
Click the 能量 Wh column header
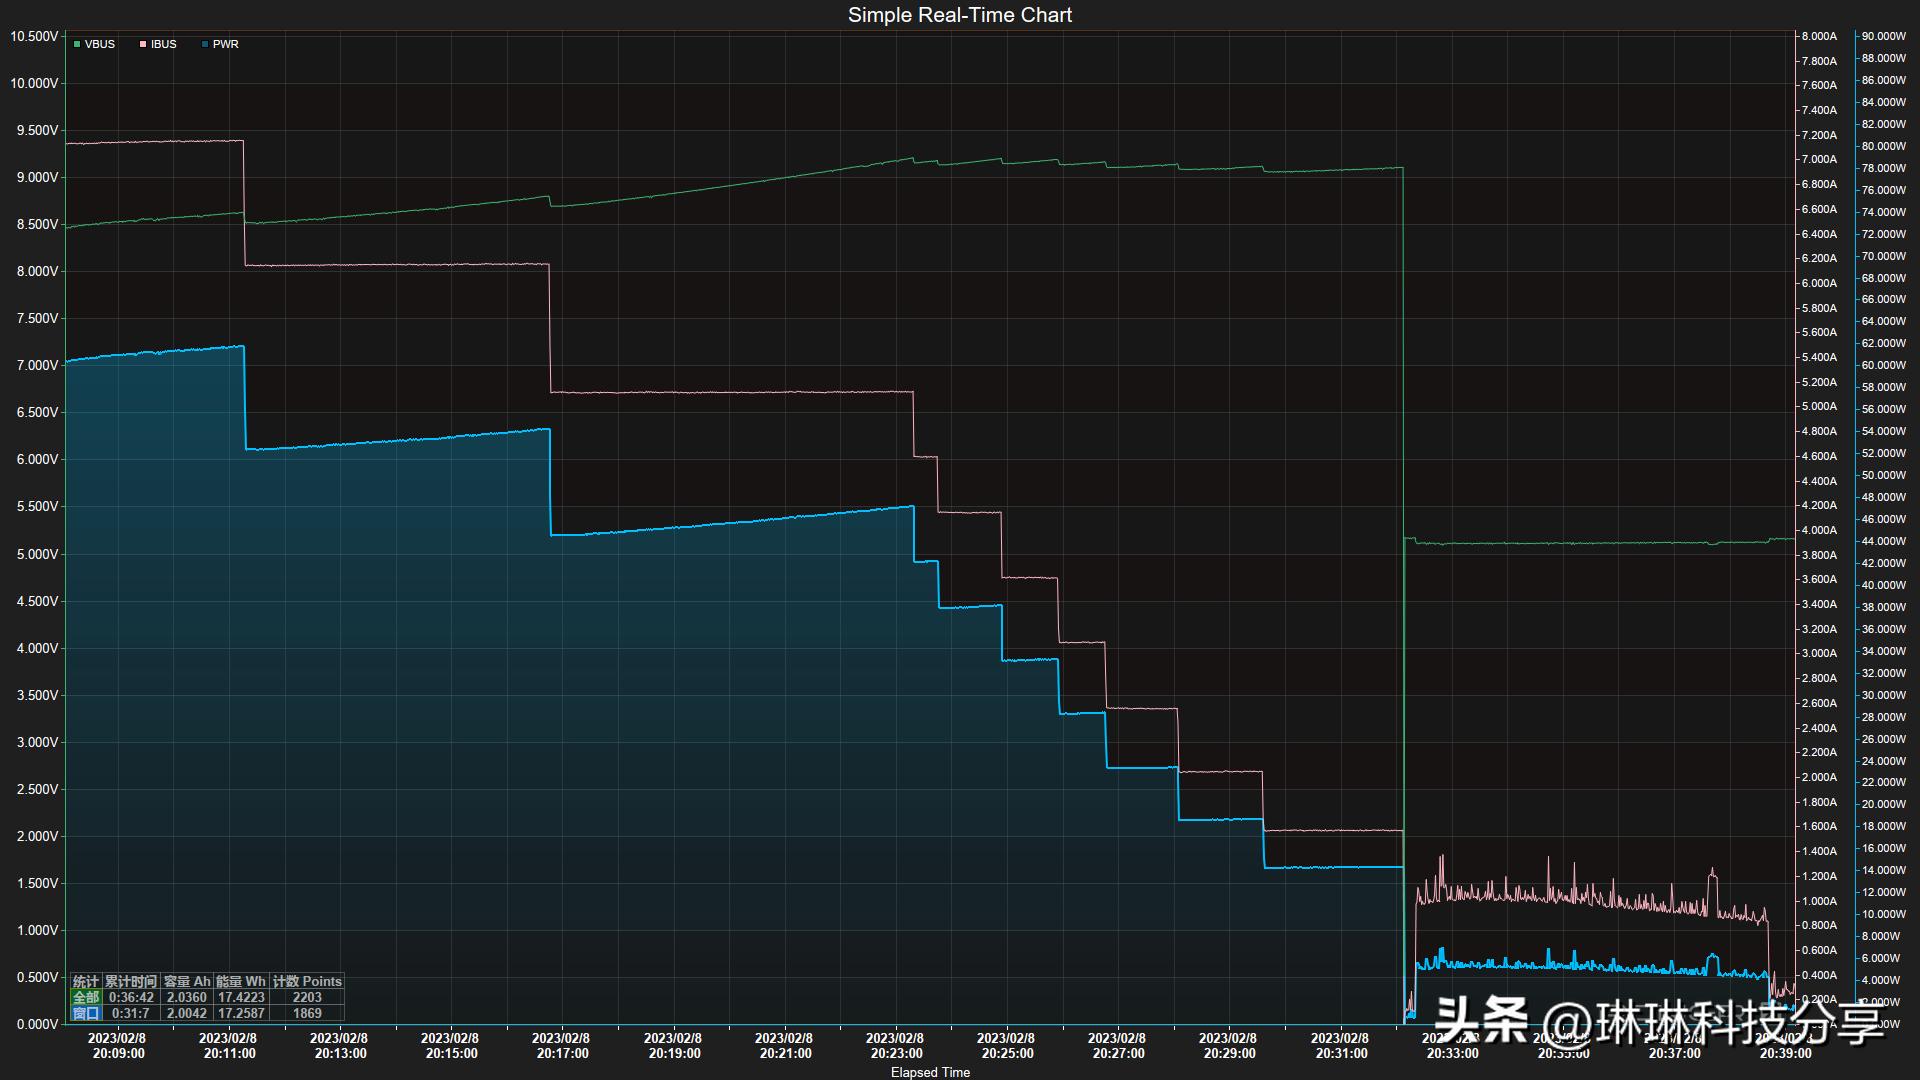click(241, 981)
